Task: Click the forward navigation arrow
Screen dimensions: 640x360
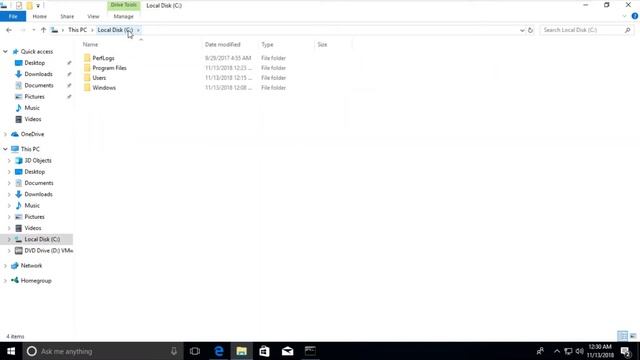Action: pyautogui.click(x=23, y=30)
